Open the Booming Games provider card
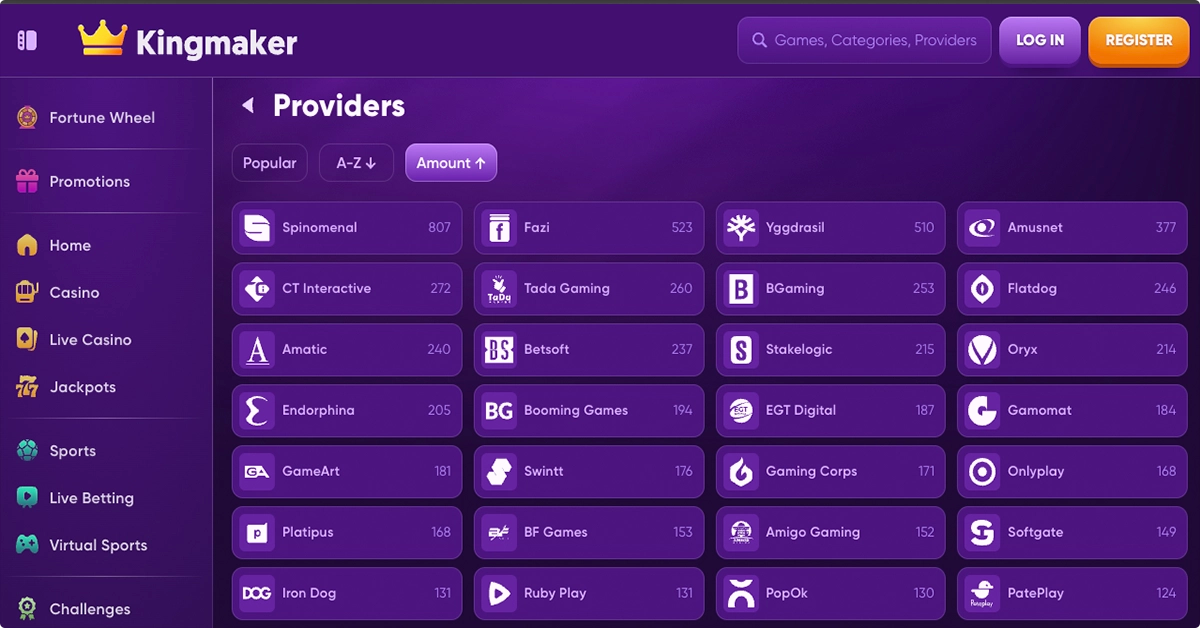 [x=588, y=410]
